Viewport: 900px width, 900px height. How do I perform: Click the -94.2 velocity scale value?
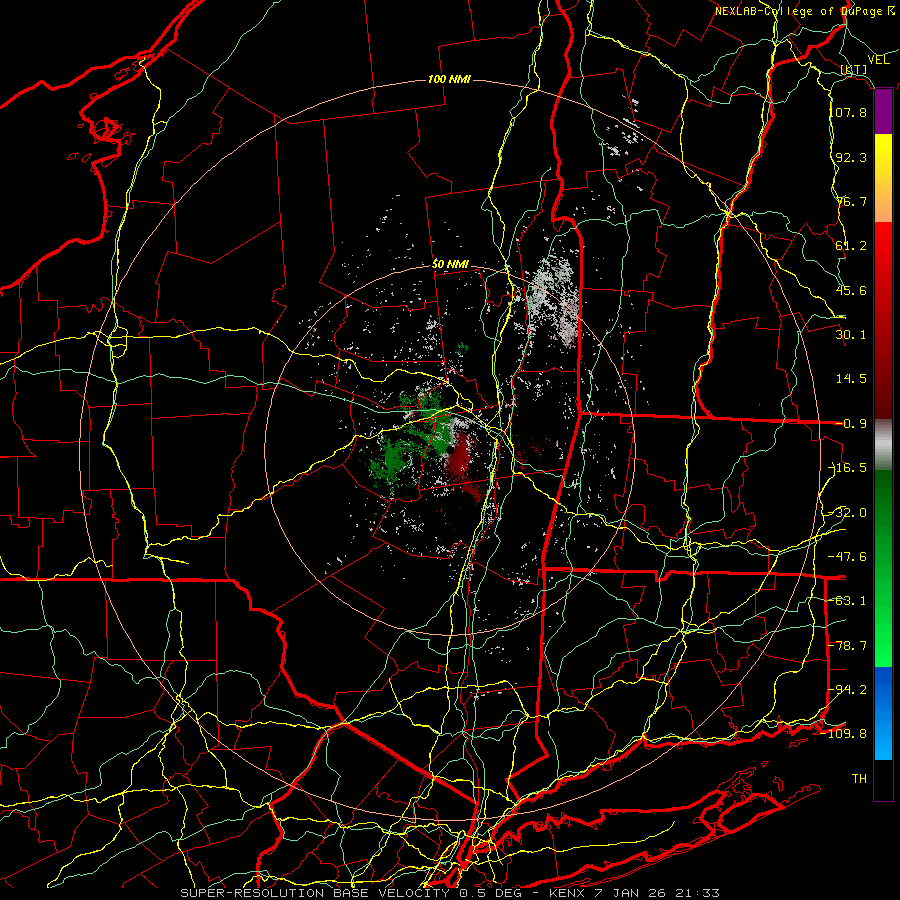point(849,690)
